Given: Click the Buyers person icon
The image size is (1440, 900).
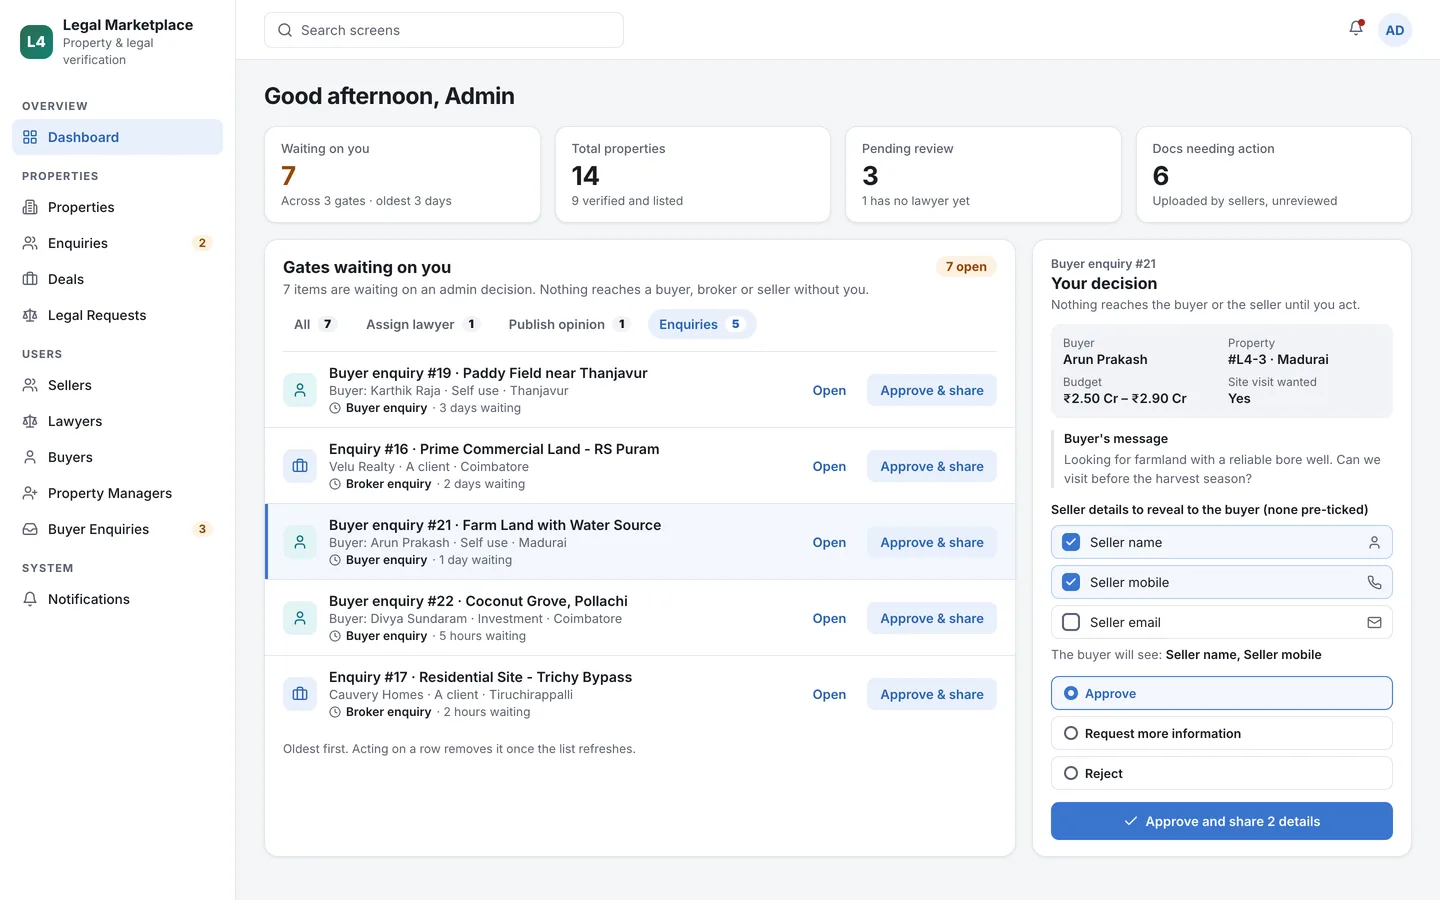Looking at the screenshot, I should [x=30, y=457].
